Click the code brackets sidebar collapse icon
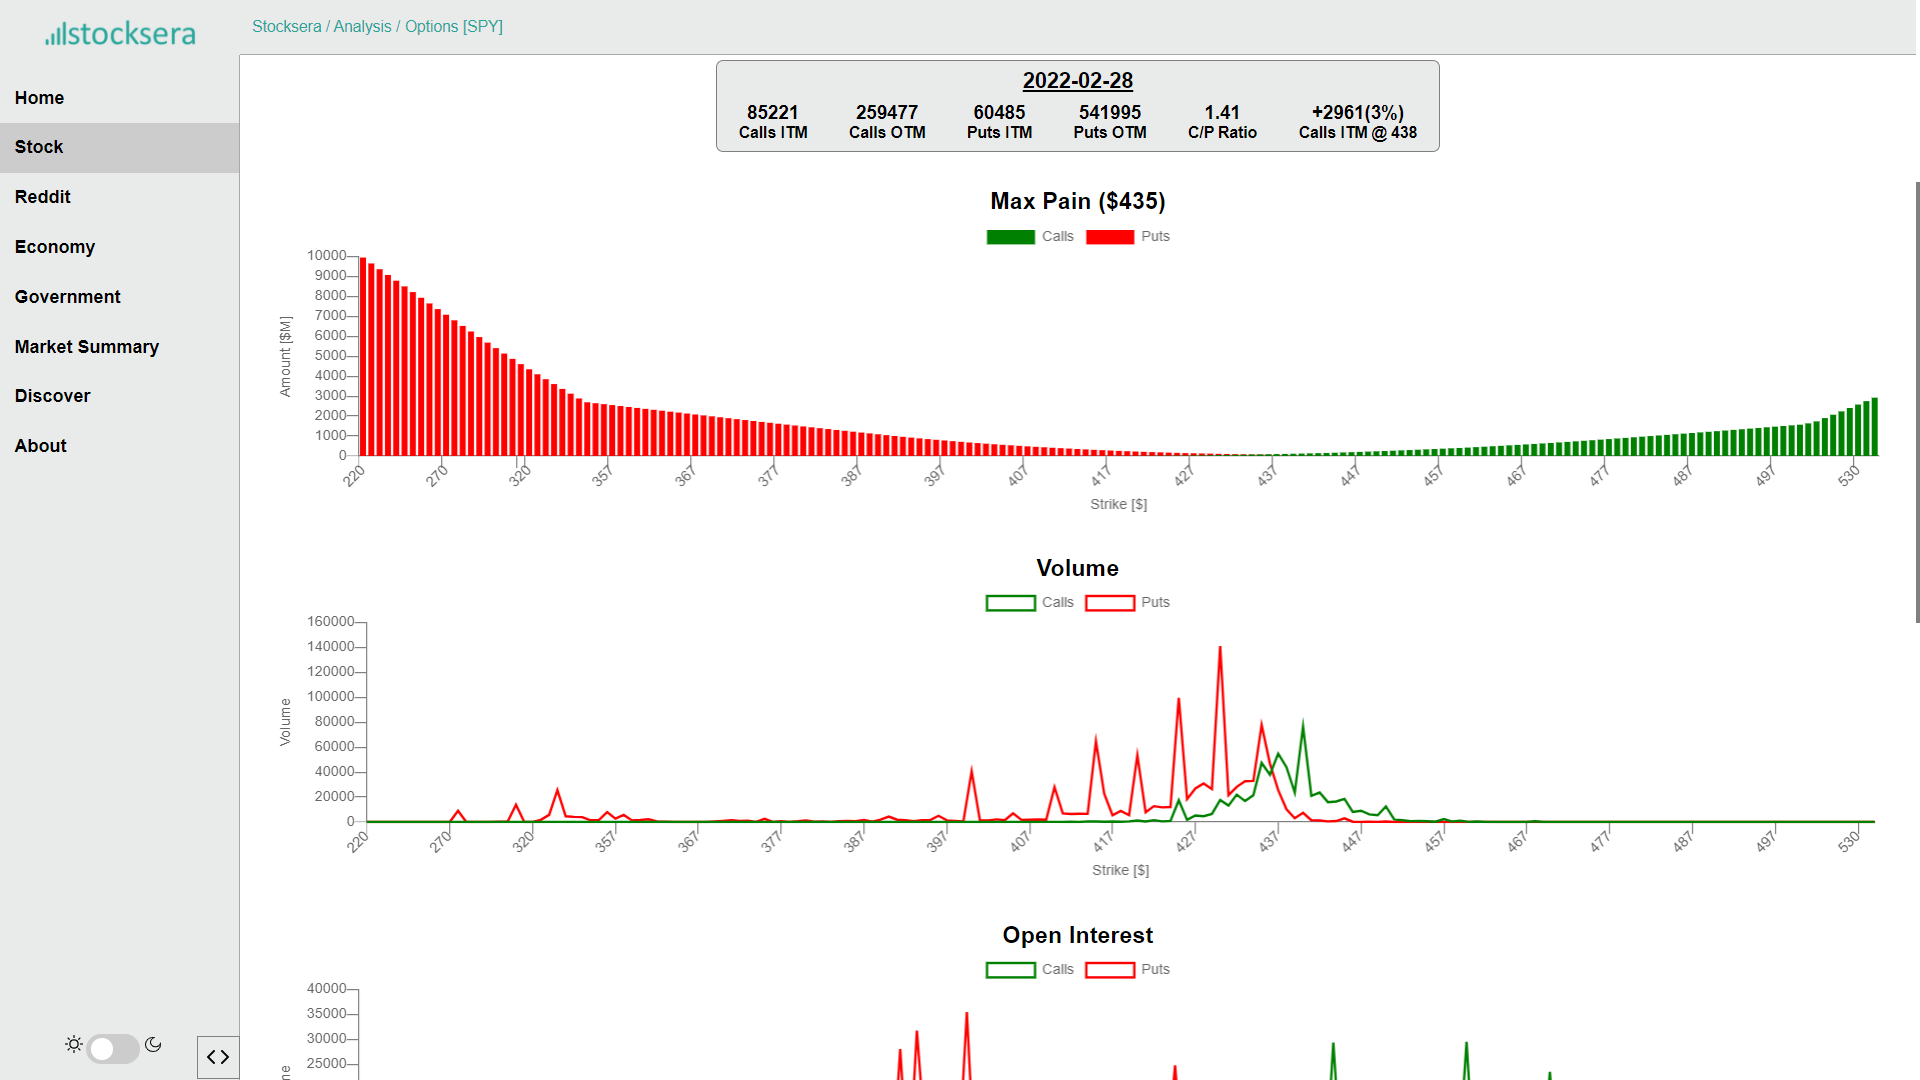Viewport: 1920px width, 1080px height. [218, 1057]
